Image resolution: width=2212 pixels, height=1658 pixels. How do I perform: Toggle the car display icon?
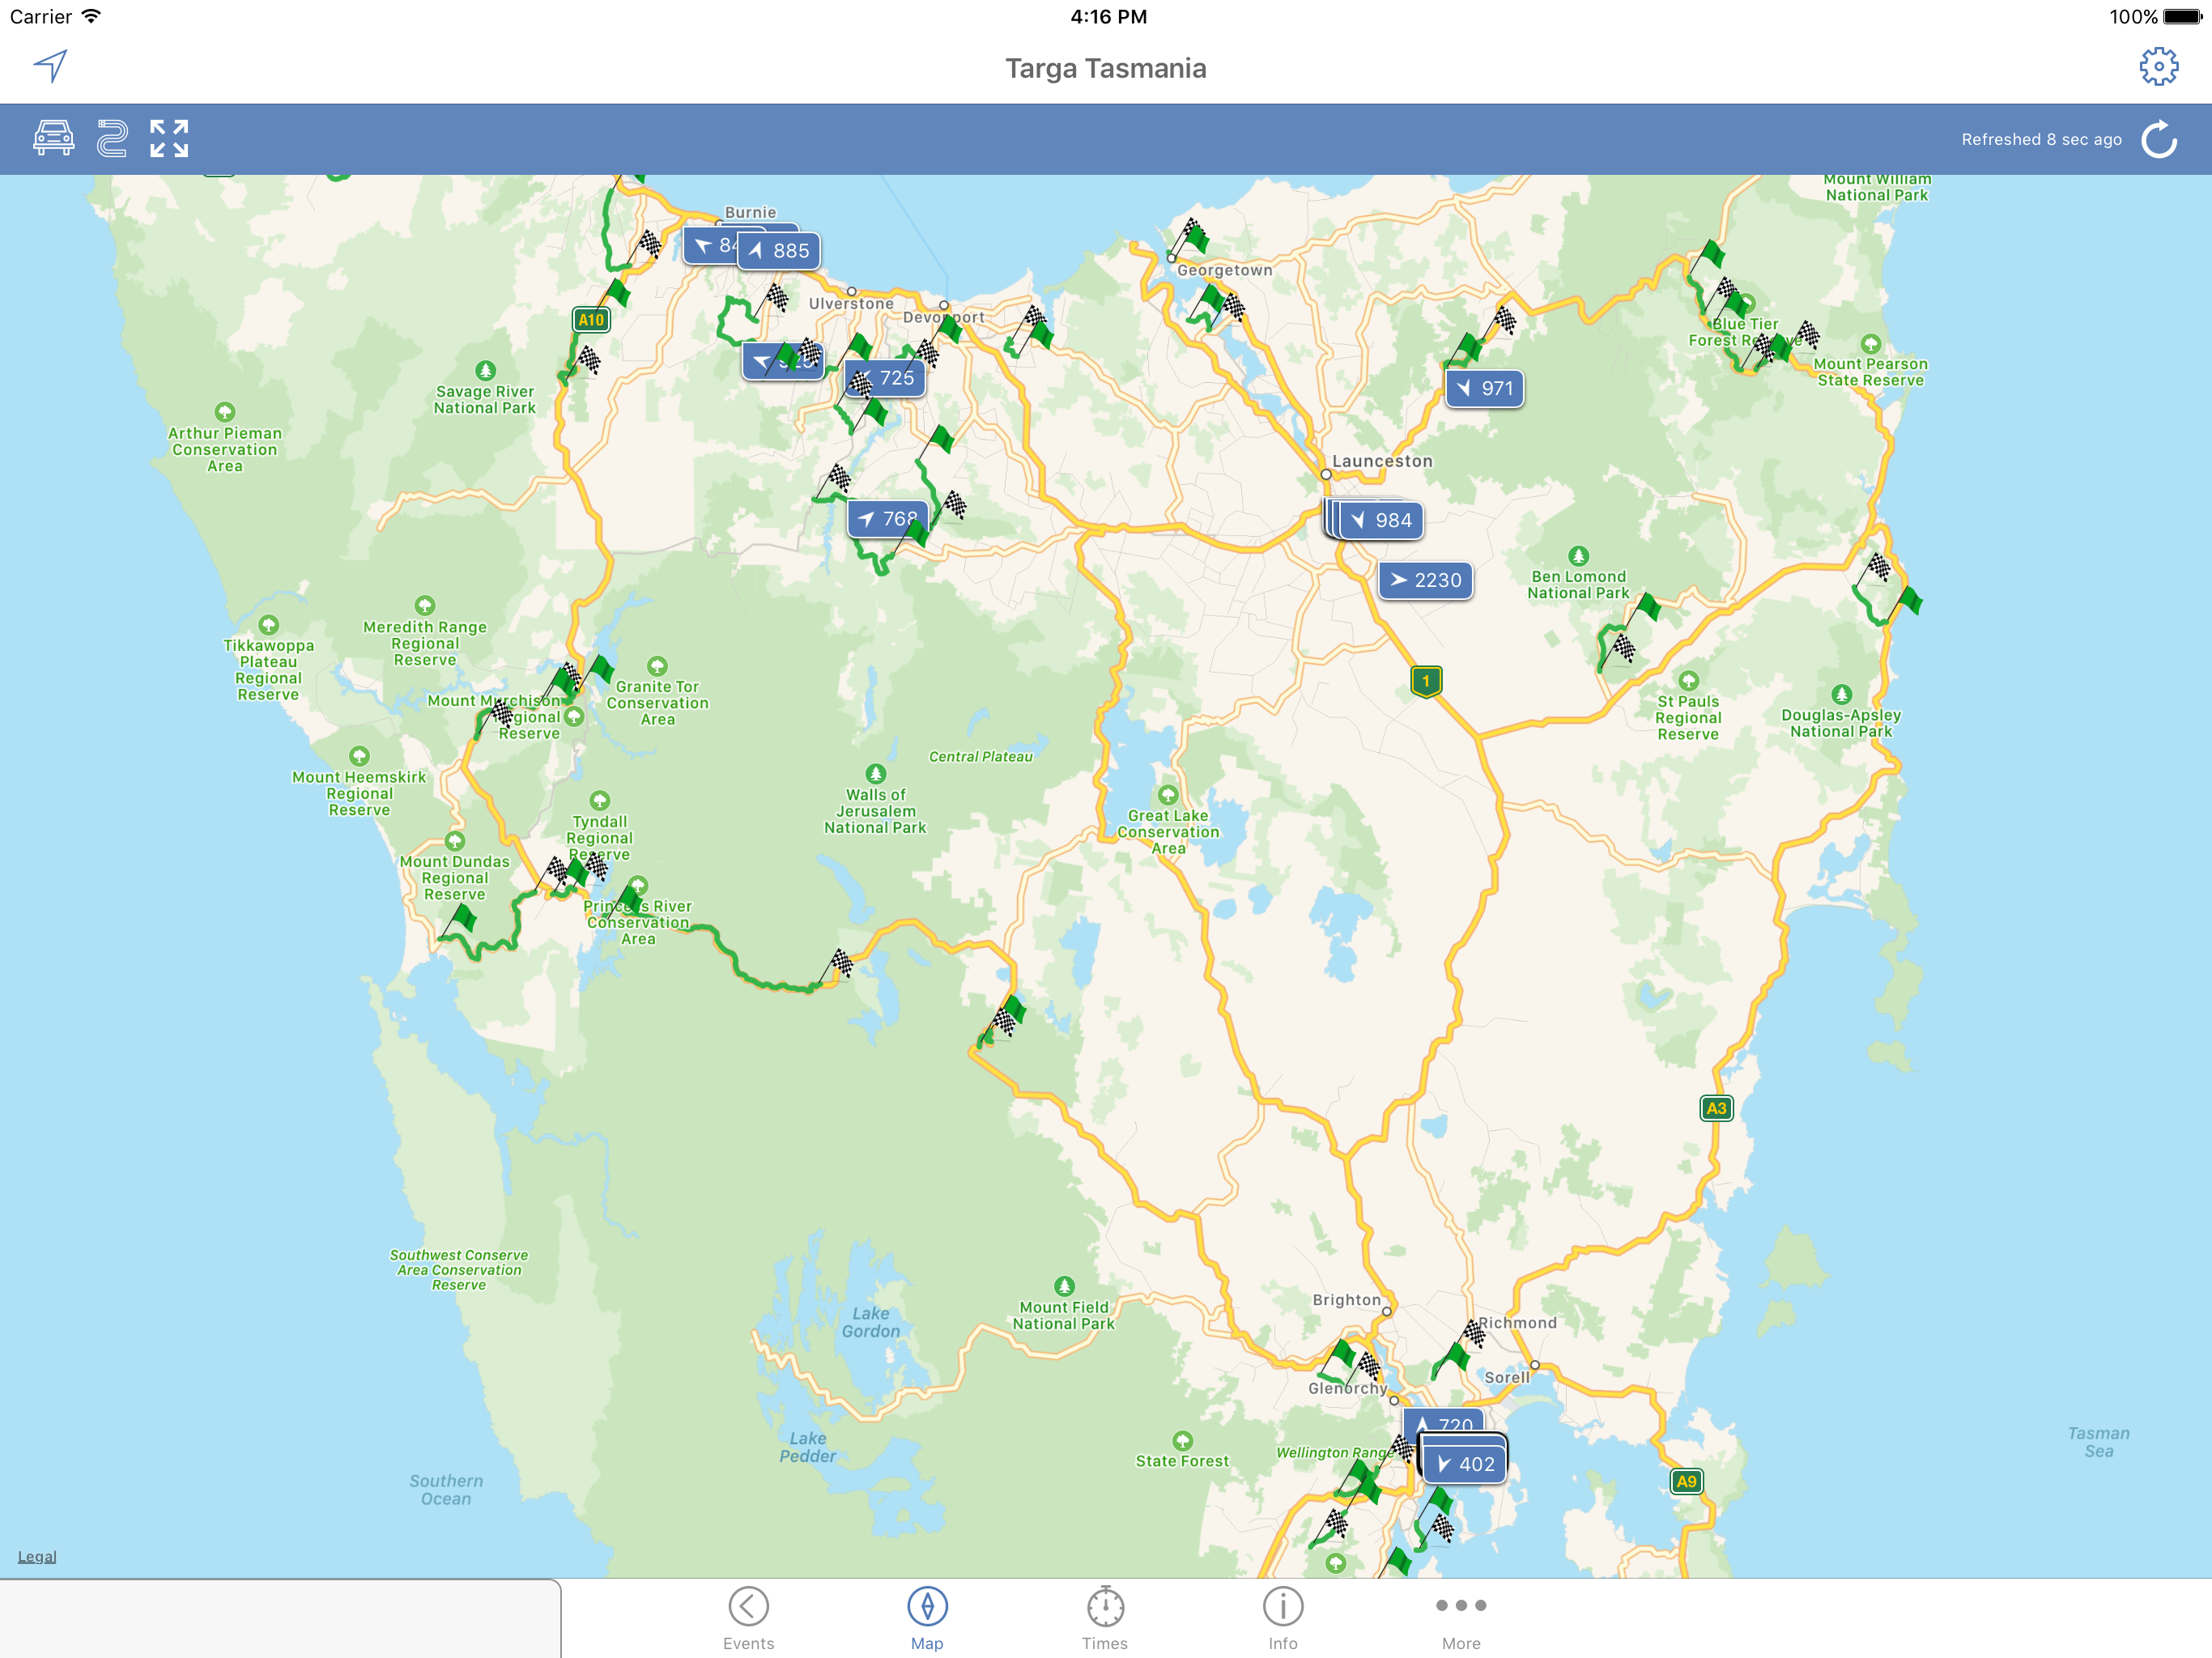[x=53, y=138]
